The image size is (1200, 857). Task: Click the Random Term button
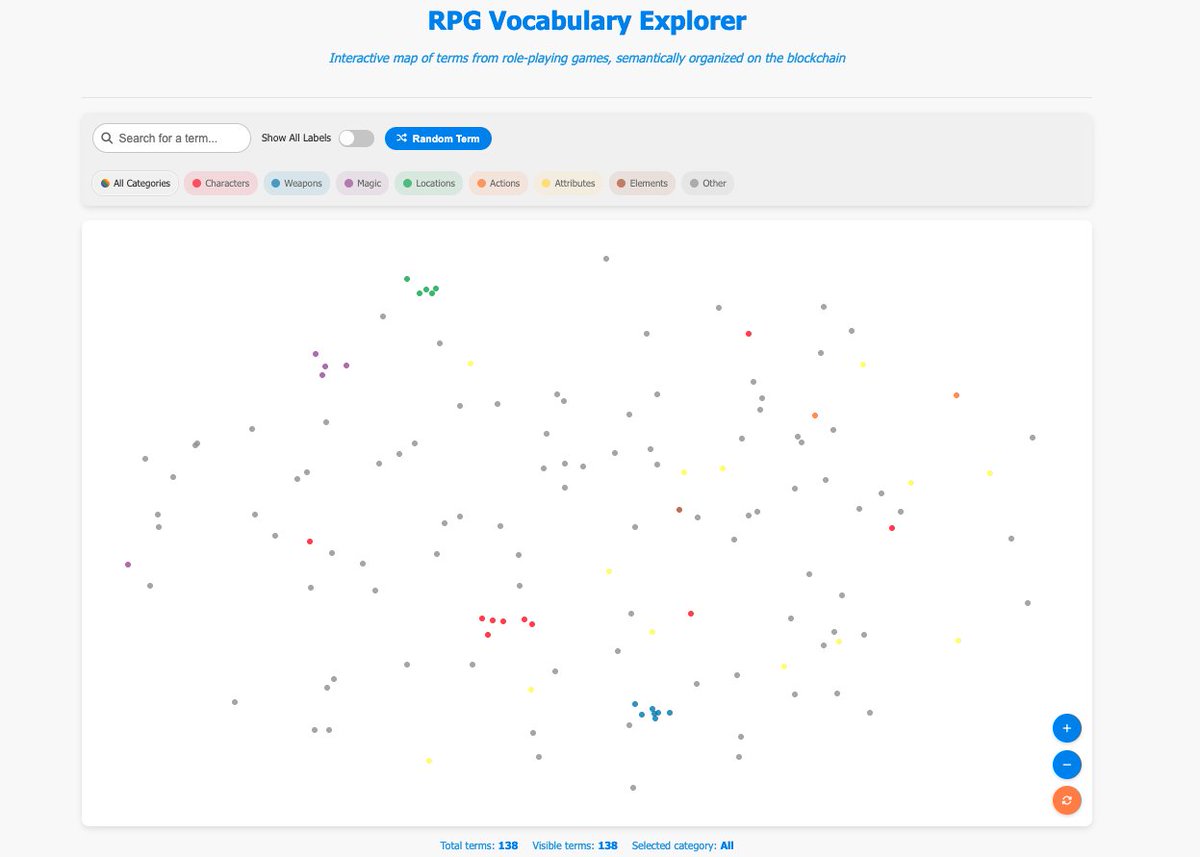[x=438, y=138]
